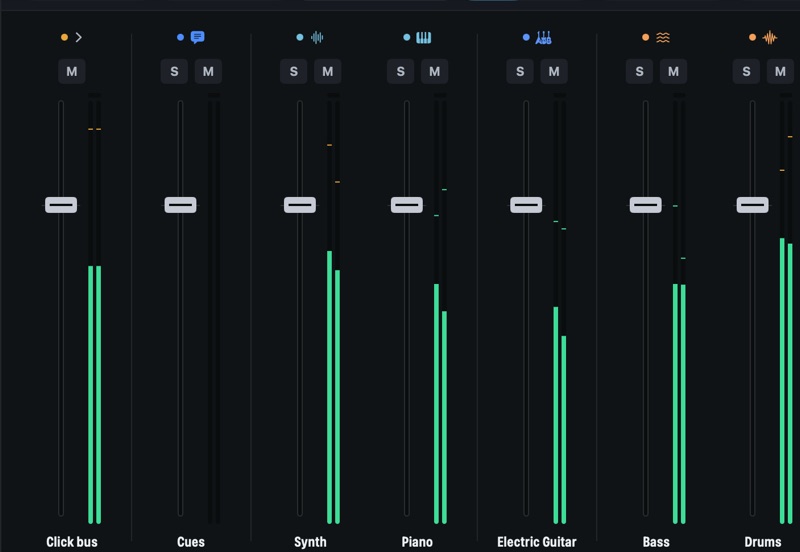Click the orange dot on Click bus channel
The image size is (800, 552).
pos(64,37)
